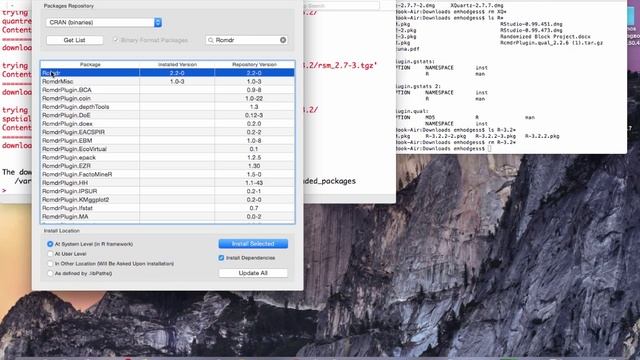Select At User Level install location

[50, 254]
